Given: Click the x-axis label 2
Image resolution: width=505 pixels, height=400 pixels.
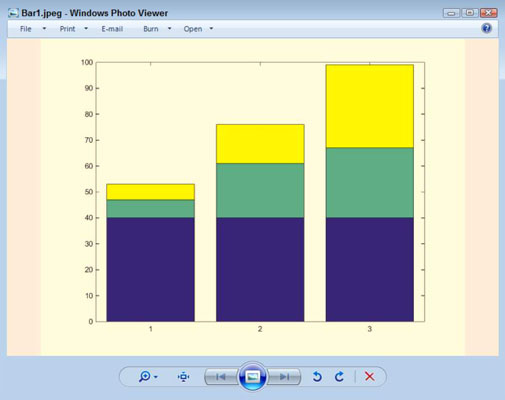Looking at the screenshot, I should (x=260, y=329).
